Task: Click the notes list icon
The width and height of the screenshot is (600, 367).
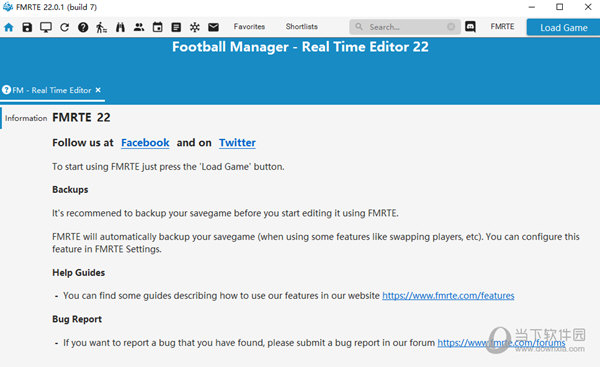Action: pos(176,27)
